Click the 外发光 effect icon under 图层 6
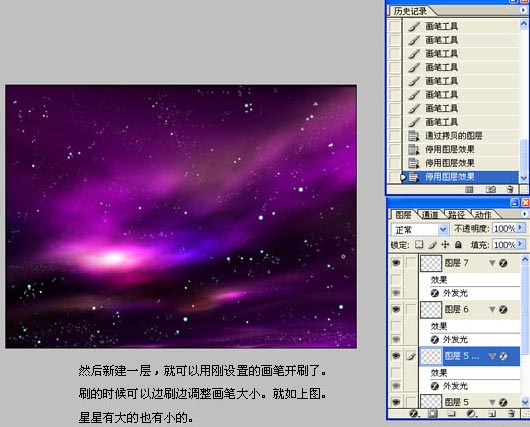Viewport: 530px width, 427px height. (x=435, y=339)
